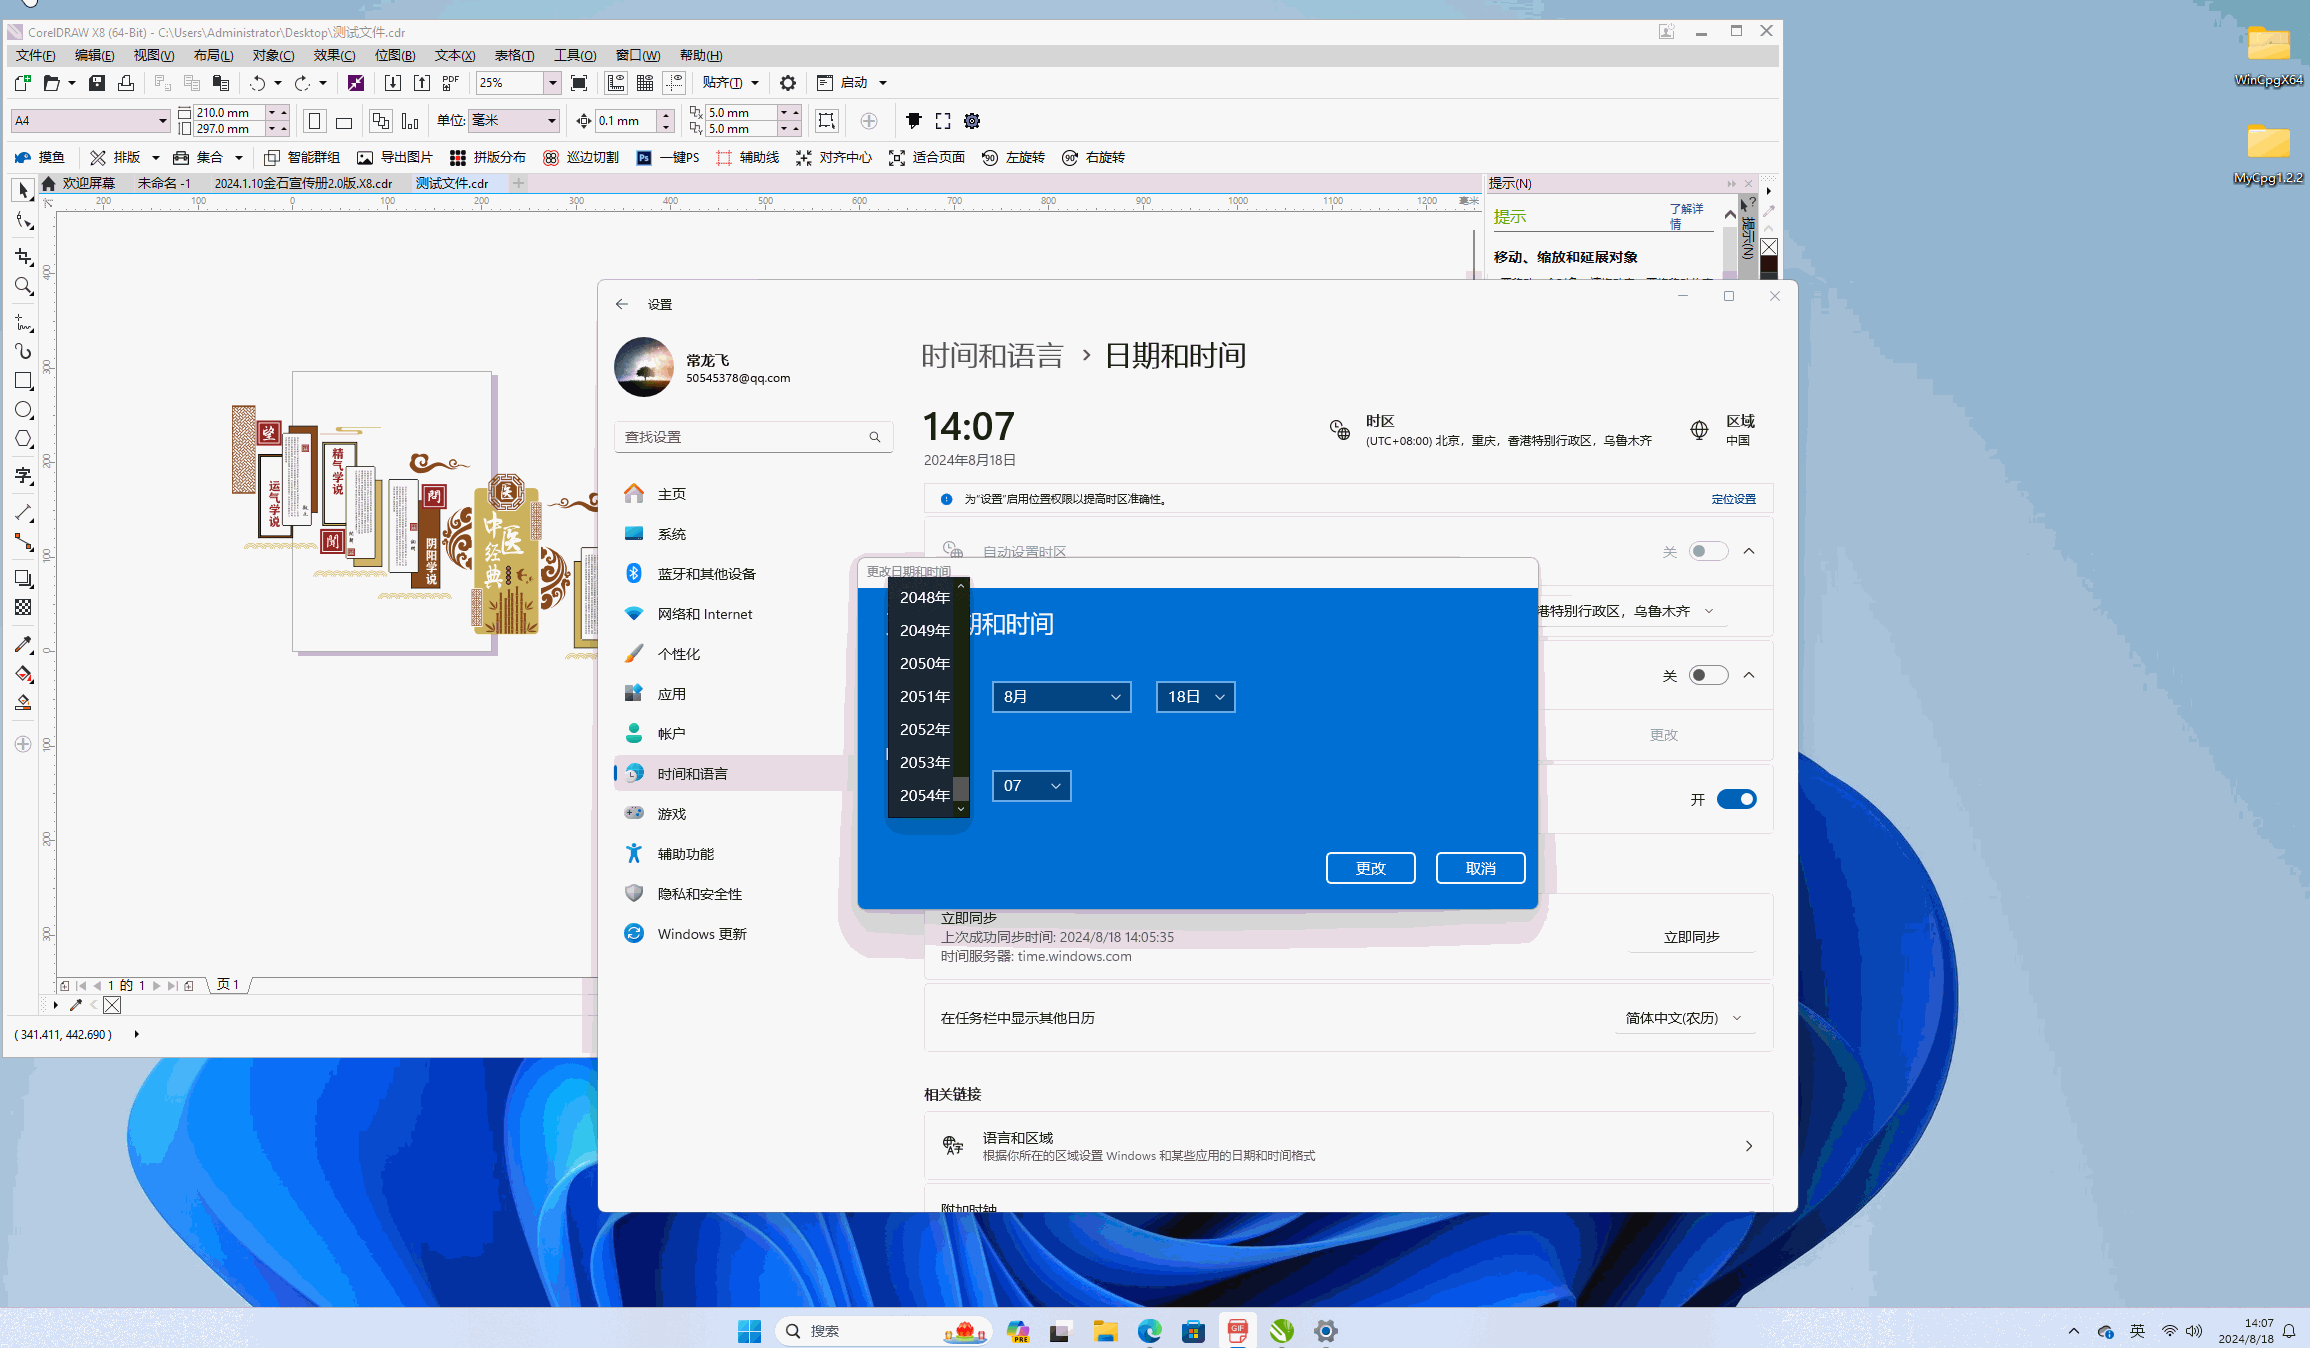
Task: Toggle the 关 switch above 更改 button
Action: click(x=1708, y=676)
